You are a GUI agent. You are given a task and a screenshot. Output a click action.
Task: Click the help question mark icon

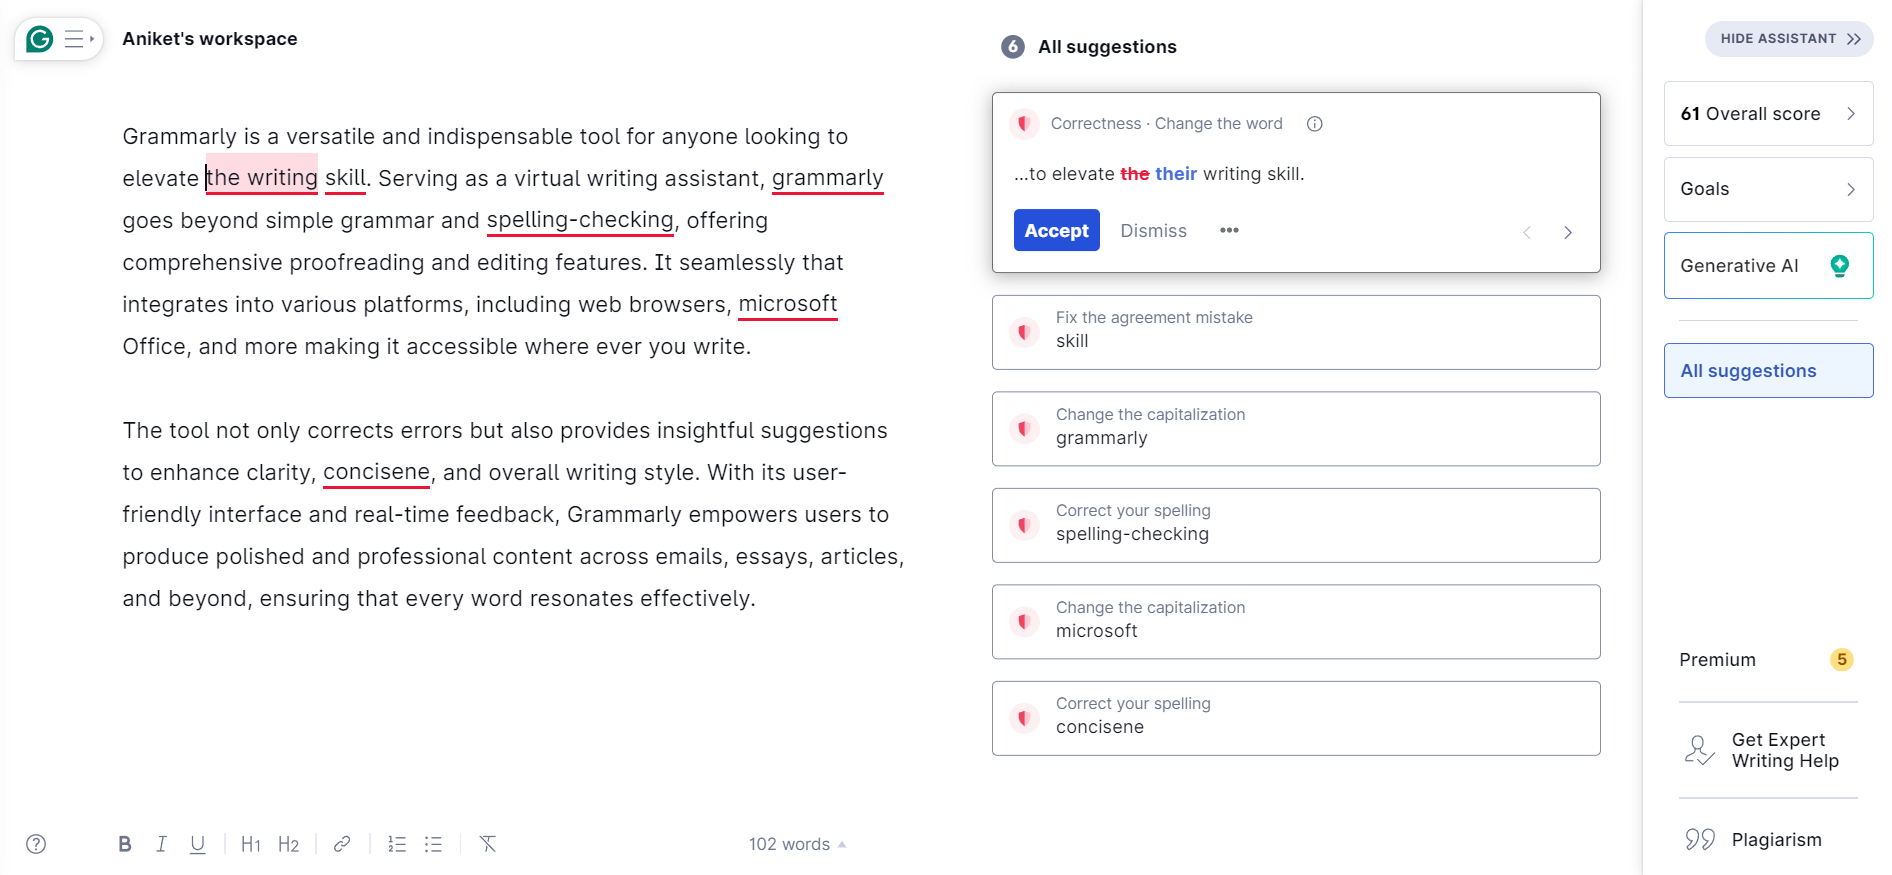(x=36, y=843)
